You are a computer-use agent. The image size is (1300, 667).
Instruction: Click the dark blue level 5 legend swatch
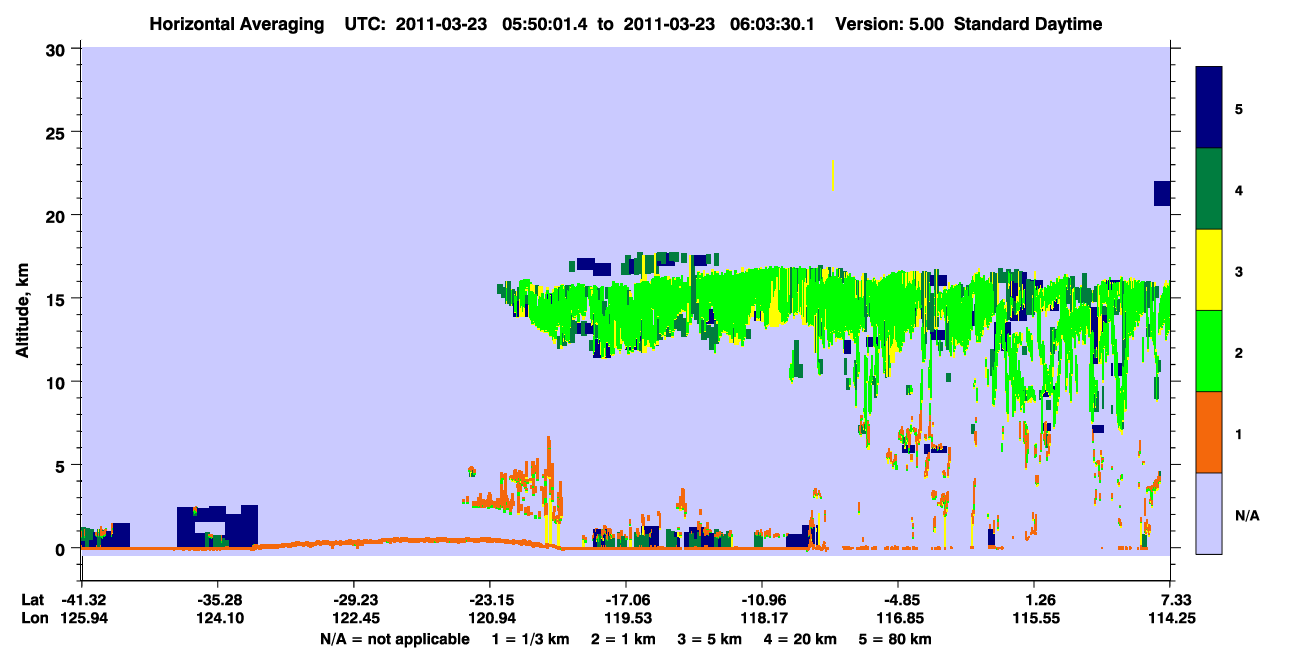pyautogui.click(x=1209, y=107)
